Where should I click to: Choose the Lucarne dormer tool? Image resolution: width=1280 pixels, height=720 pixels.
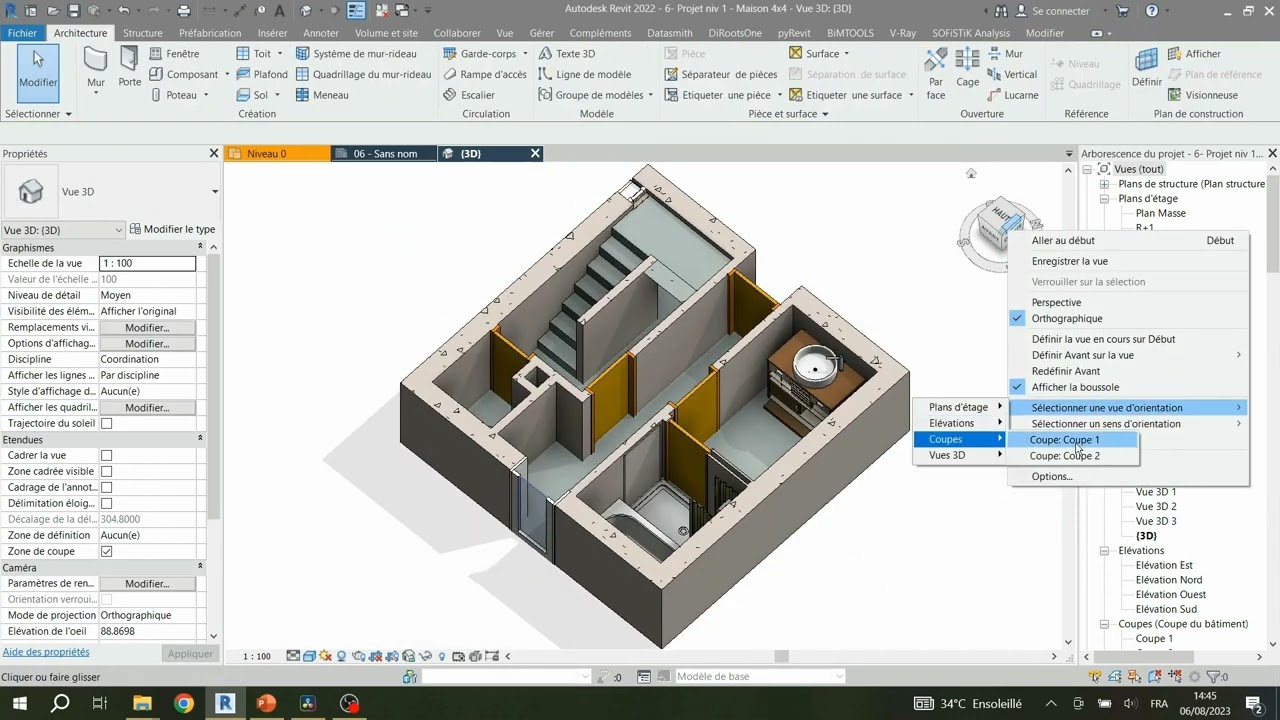coord(1012,95)
